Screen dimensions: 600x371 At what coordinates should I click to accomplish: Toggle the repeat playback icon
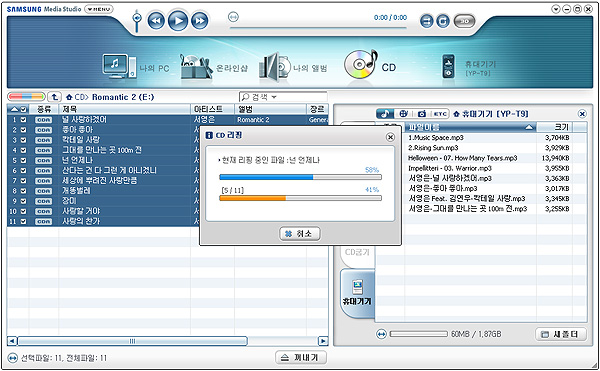pyautogui.click(x=443, y=21)
